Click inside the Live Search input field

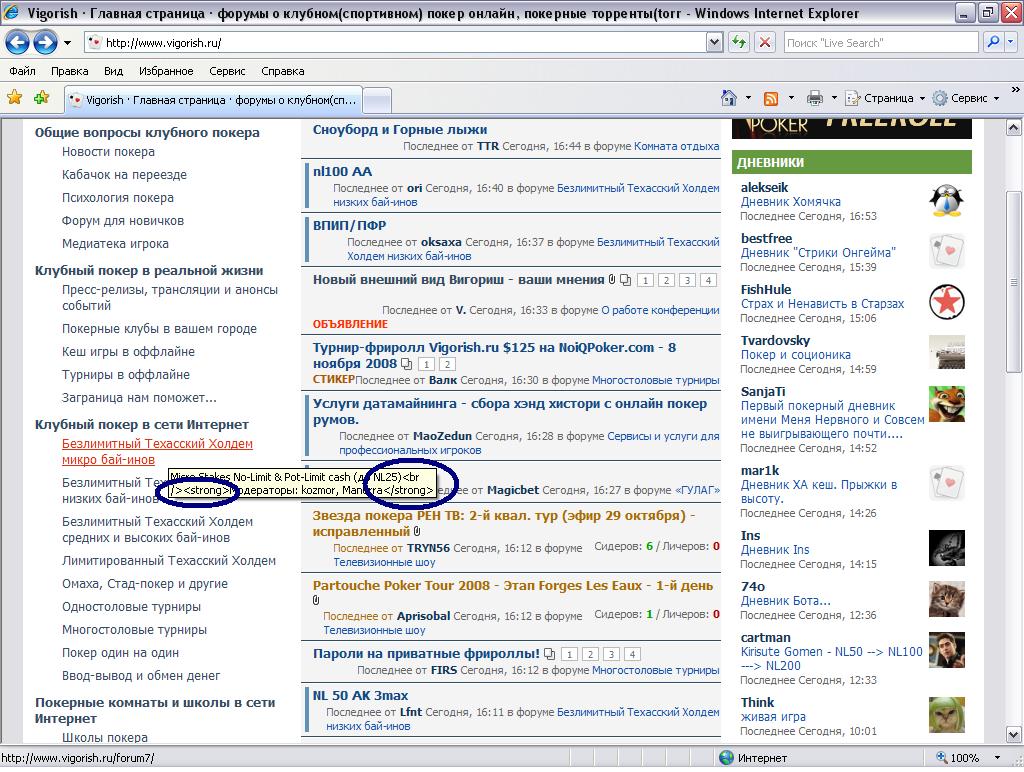coord(878,43)
